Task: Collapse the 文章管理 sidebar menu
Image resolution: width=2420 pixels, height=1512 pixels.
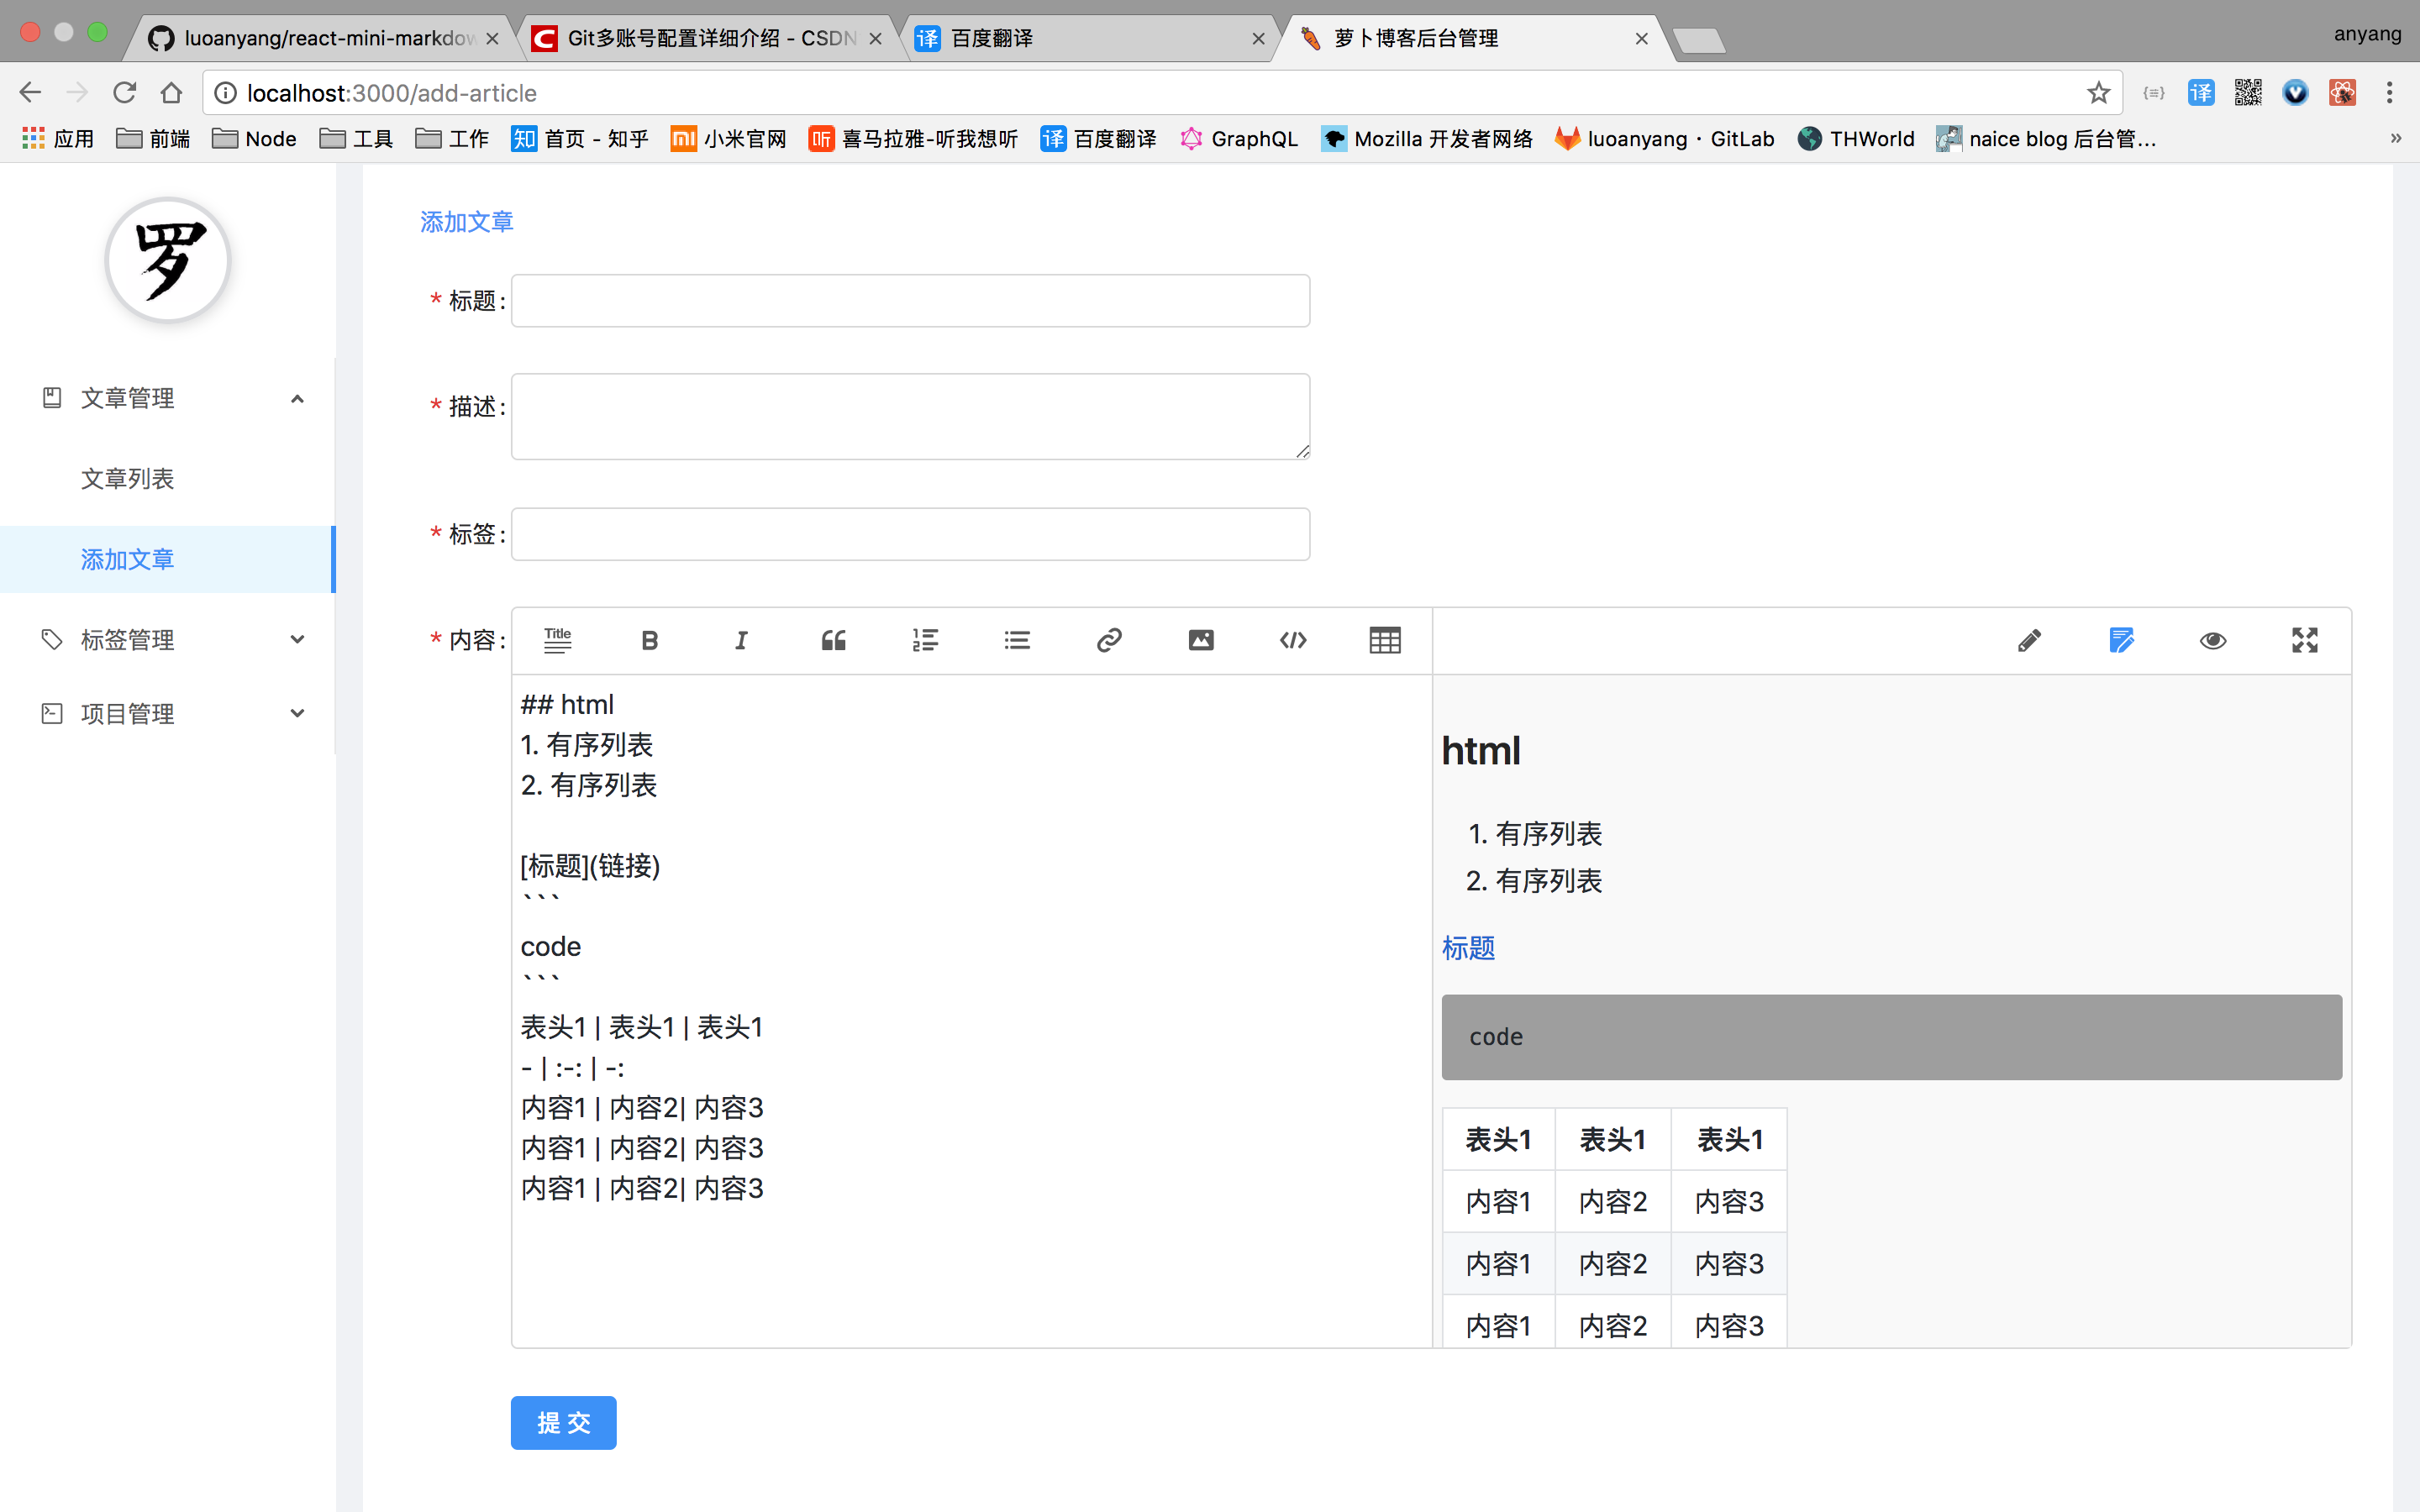Action: tap(168, 398)
